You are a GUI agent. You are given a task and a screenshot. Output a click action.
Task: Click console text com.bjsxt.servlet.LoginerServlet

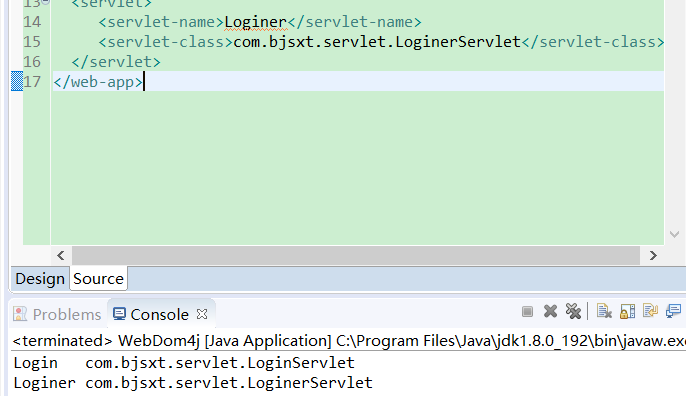tap(229, 383)
